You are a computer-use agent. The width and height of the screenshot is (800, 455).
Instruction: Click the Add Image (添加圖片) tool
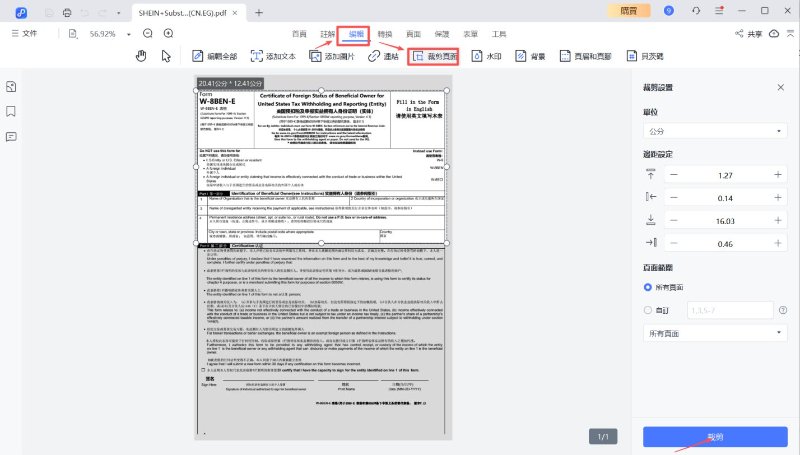click(332, 56)
